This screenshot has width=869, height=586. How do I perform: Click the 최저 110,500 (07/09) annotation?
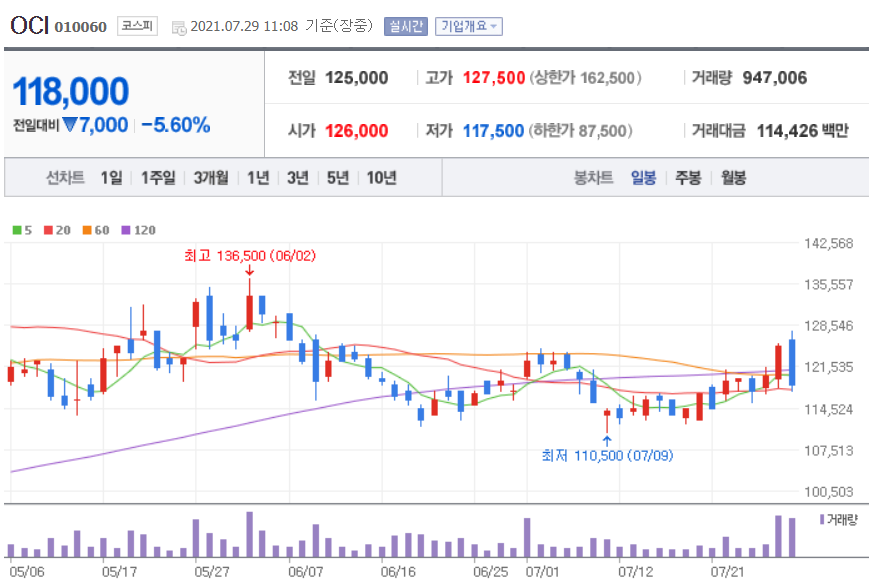[x=607, y=456]
